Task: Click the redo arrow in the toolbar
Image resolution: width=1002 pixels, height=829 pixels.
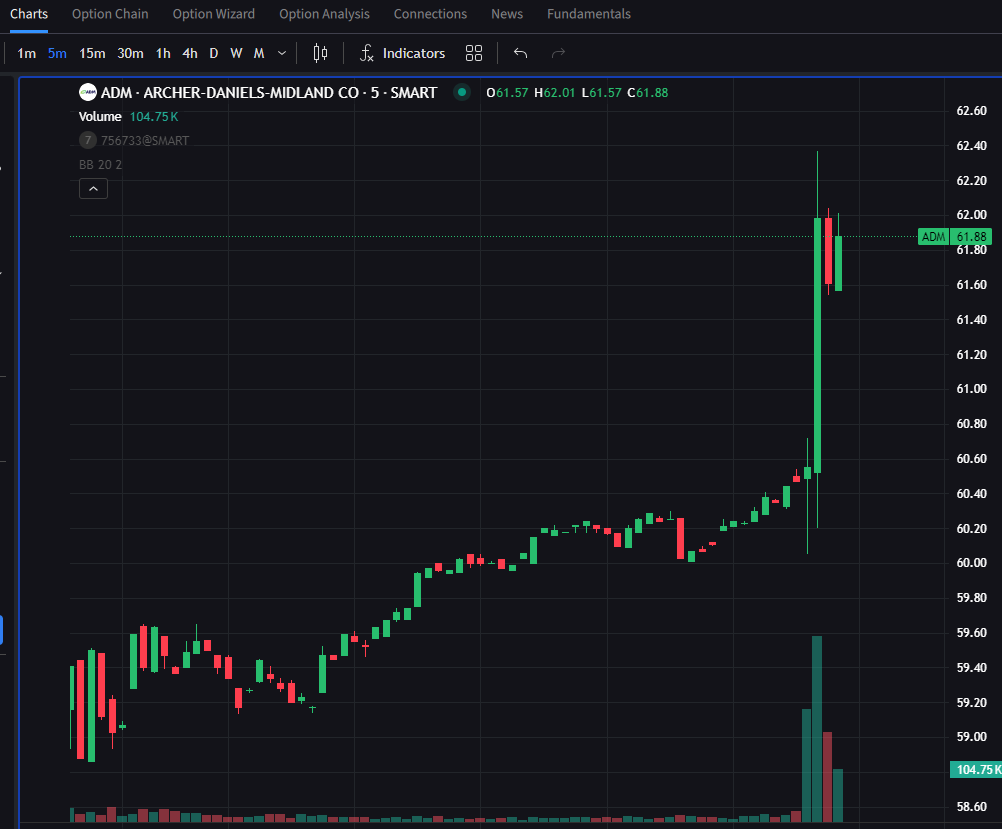Action: point(558,53)
